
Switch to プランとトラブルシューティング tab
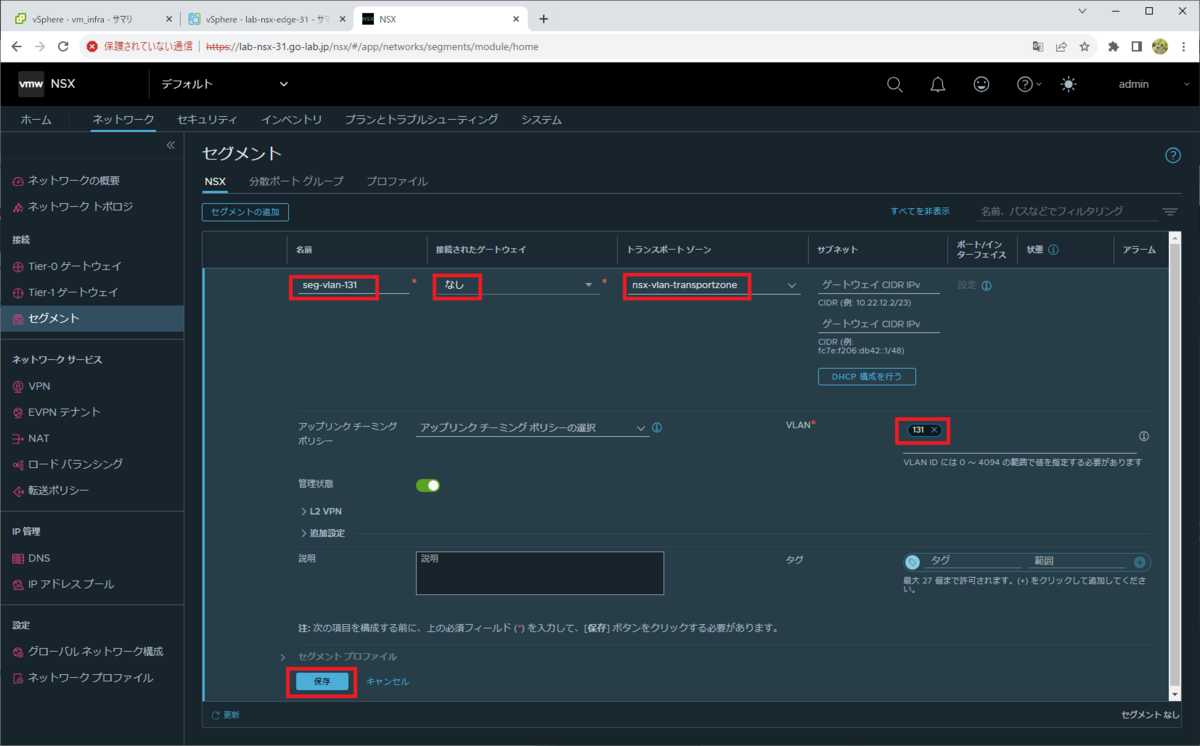[421, 120]
